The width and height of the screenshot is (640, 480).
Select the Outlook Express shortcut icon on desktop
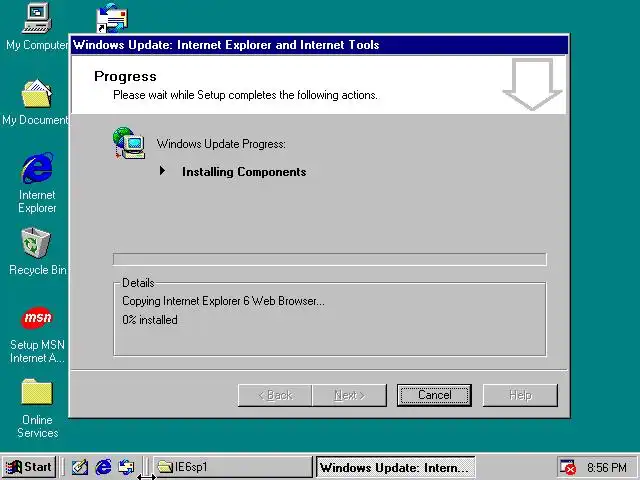pyautogui.click(x=112, y=18)
